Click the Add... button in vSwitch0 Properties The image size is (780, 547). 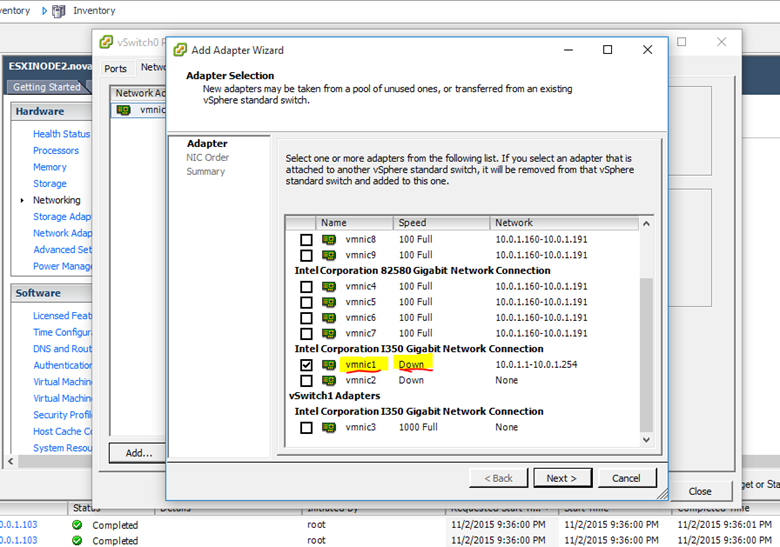click(x=138, y=453)
